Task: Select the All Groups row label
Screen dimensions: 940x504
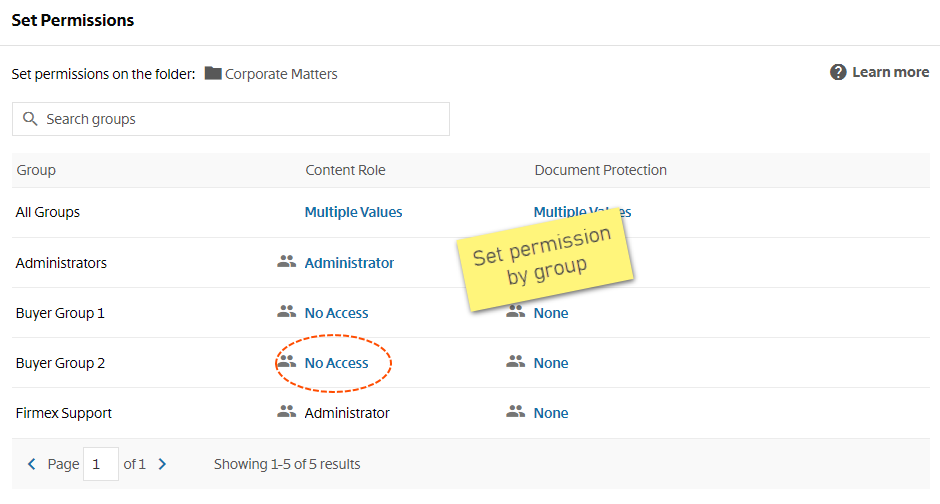Action: click(x=47, y=212)
